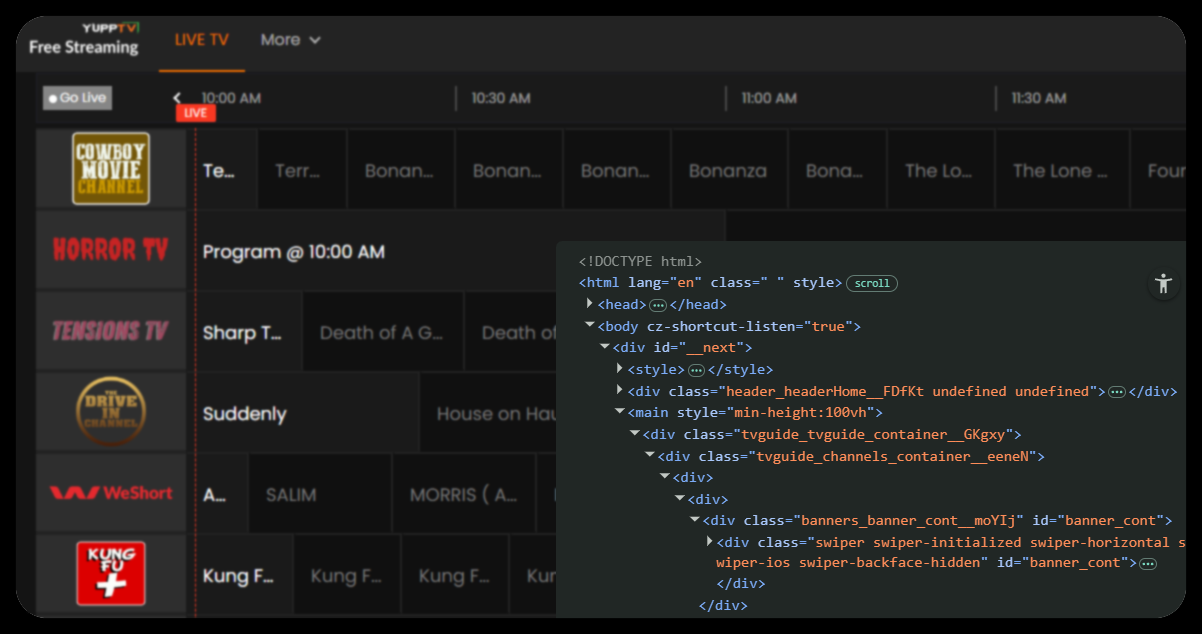This screenshot has width=1202, height=634.
Task: Select the Tensions TV channel logo
Action: pyautogui.click(x=111, y=331)
